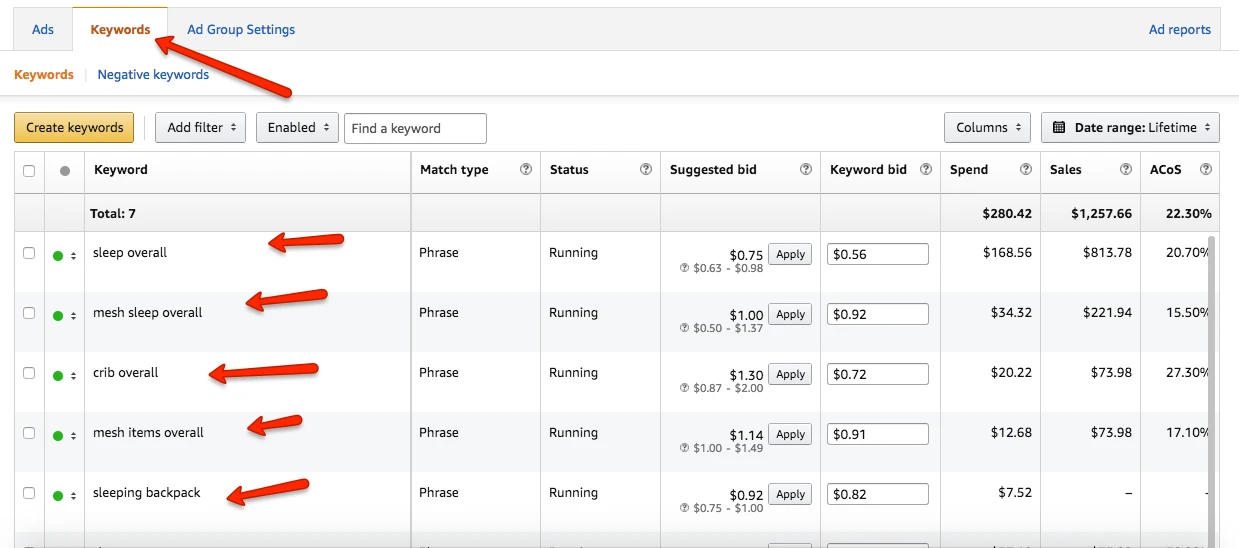Apply the $0.75 suggested bid
Screen dimensions: 1239x548
[x=790, y=254]
